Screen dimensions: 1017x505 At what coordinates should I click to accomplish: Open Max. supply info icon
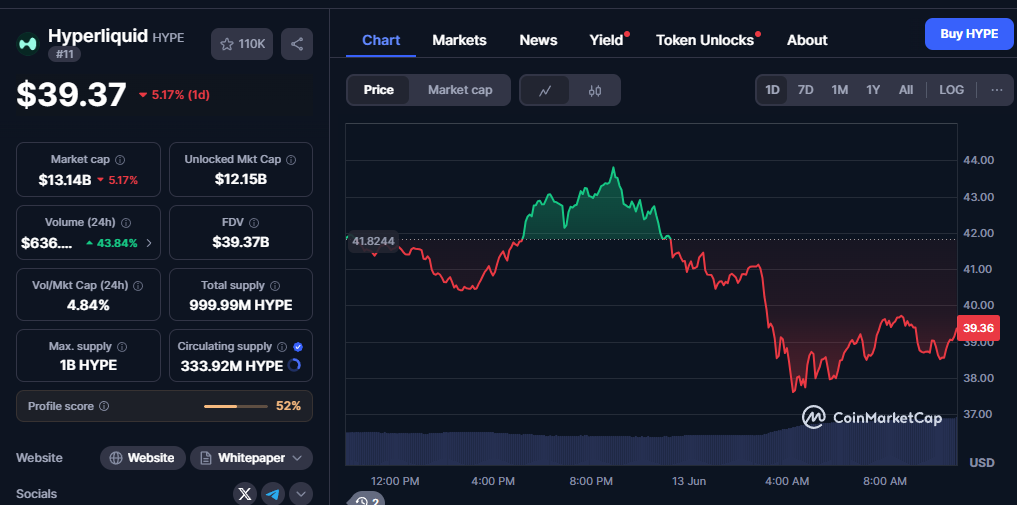tap(122, 347)
